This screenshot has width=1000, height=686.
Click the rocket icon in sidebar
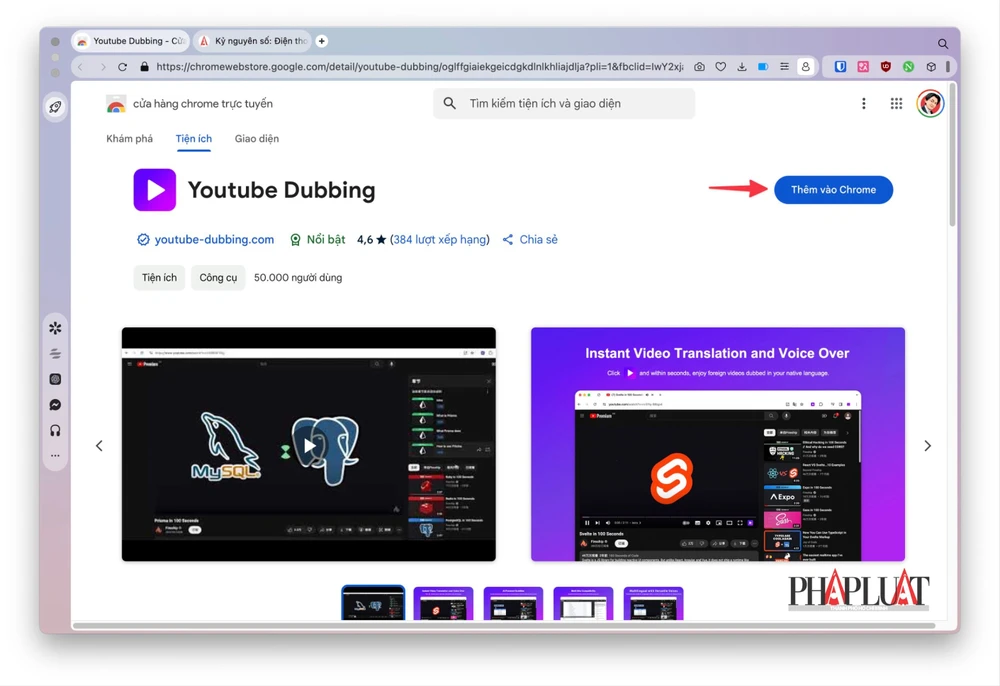tap(55, 107)
